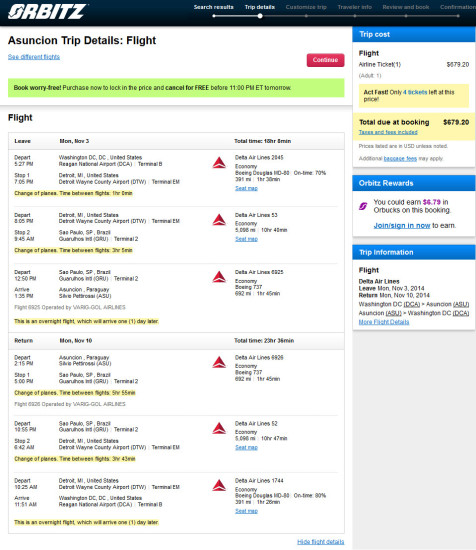Click Delta logo beside flight 1744
Image resolution: width=476 pixels, height=550 pixels.
click(219, 485)
